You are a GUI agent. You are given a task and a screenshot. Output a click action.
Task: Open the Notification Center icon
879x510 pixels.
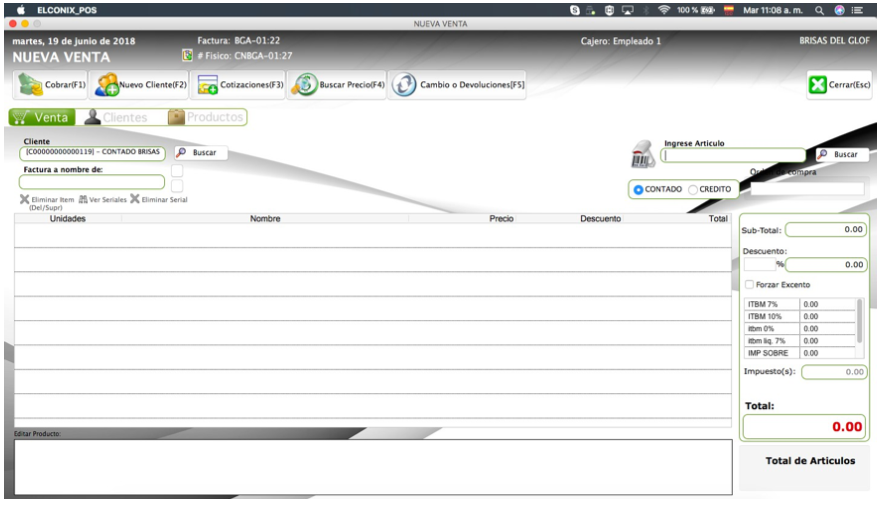857,10
